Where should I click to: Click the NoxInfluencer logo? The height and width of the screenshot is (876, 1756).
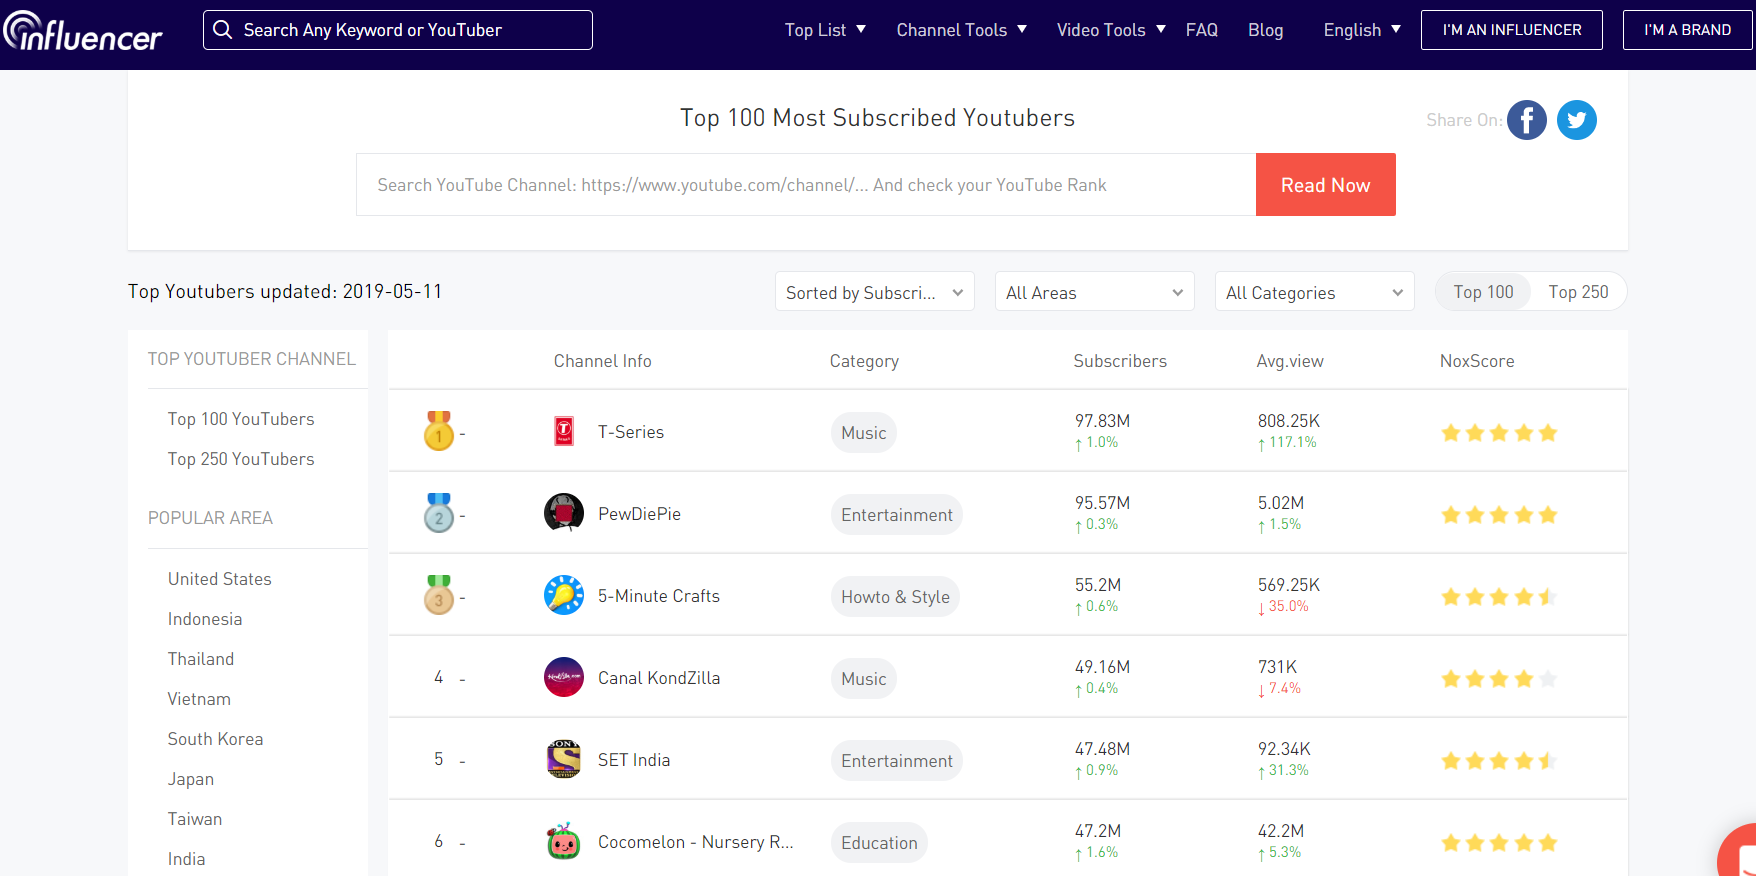coord(82,31)
